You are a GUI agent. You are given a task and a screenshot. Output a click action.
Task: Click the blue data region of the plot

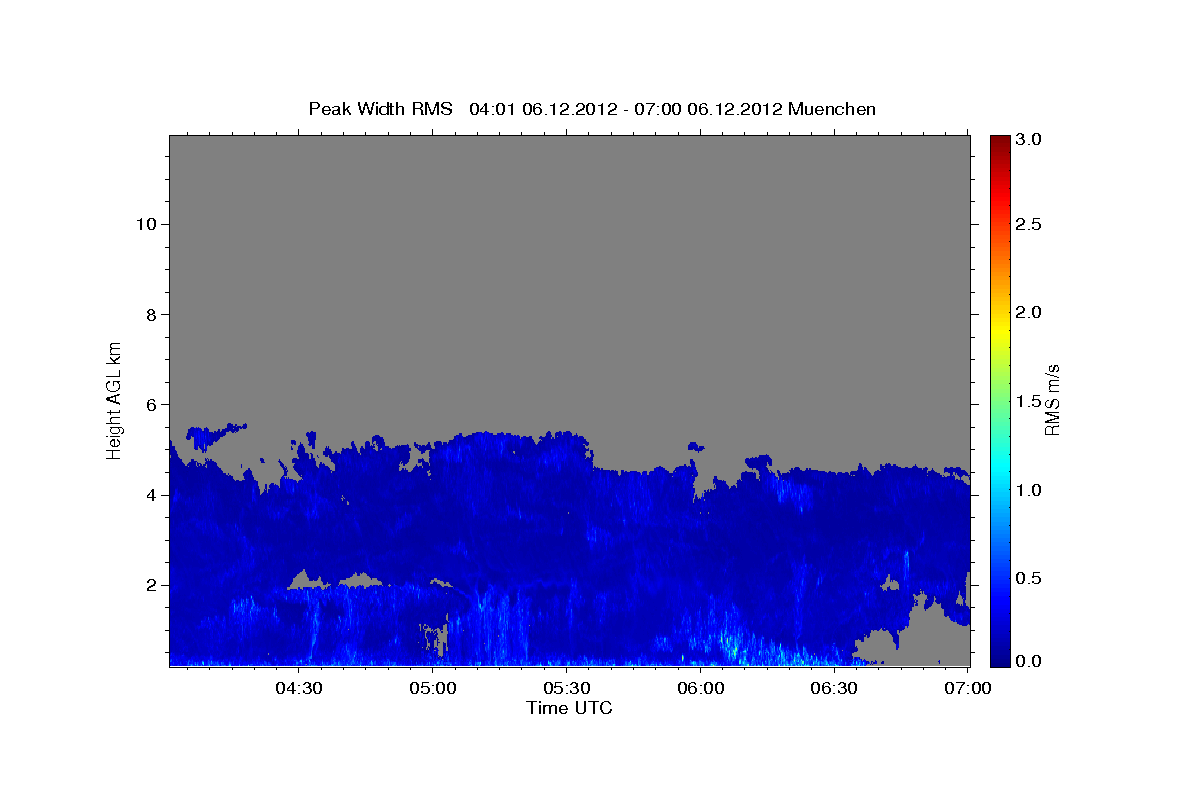tap(569, 550)
